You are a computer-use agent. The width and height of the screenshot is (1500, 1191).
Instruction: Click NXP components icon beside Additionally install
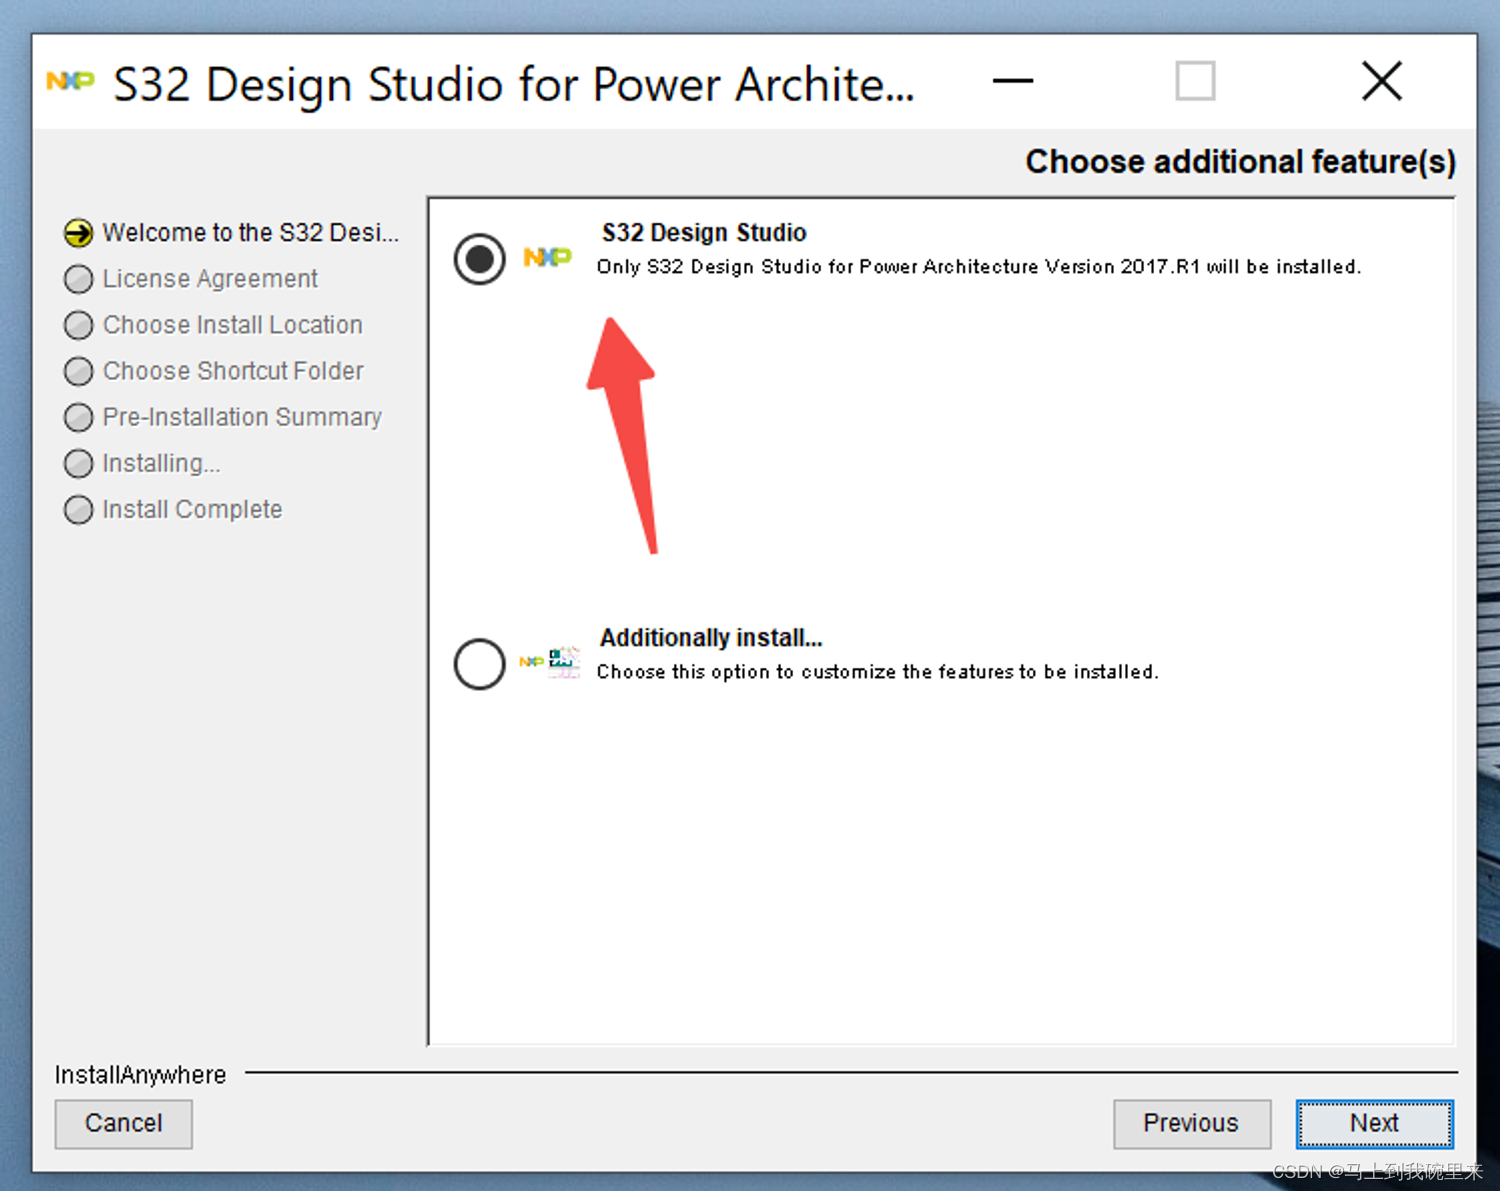tap(549, 661)
